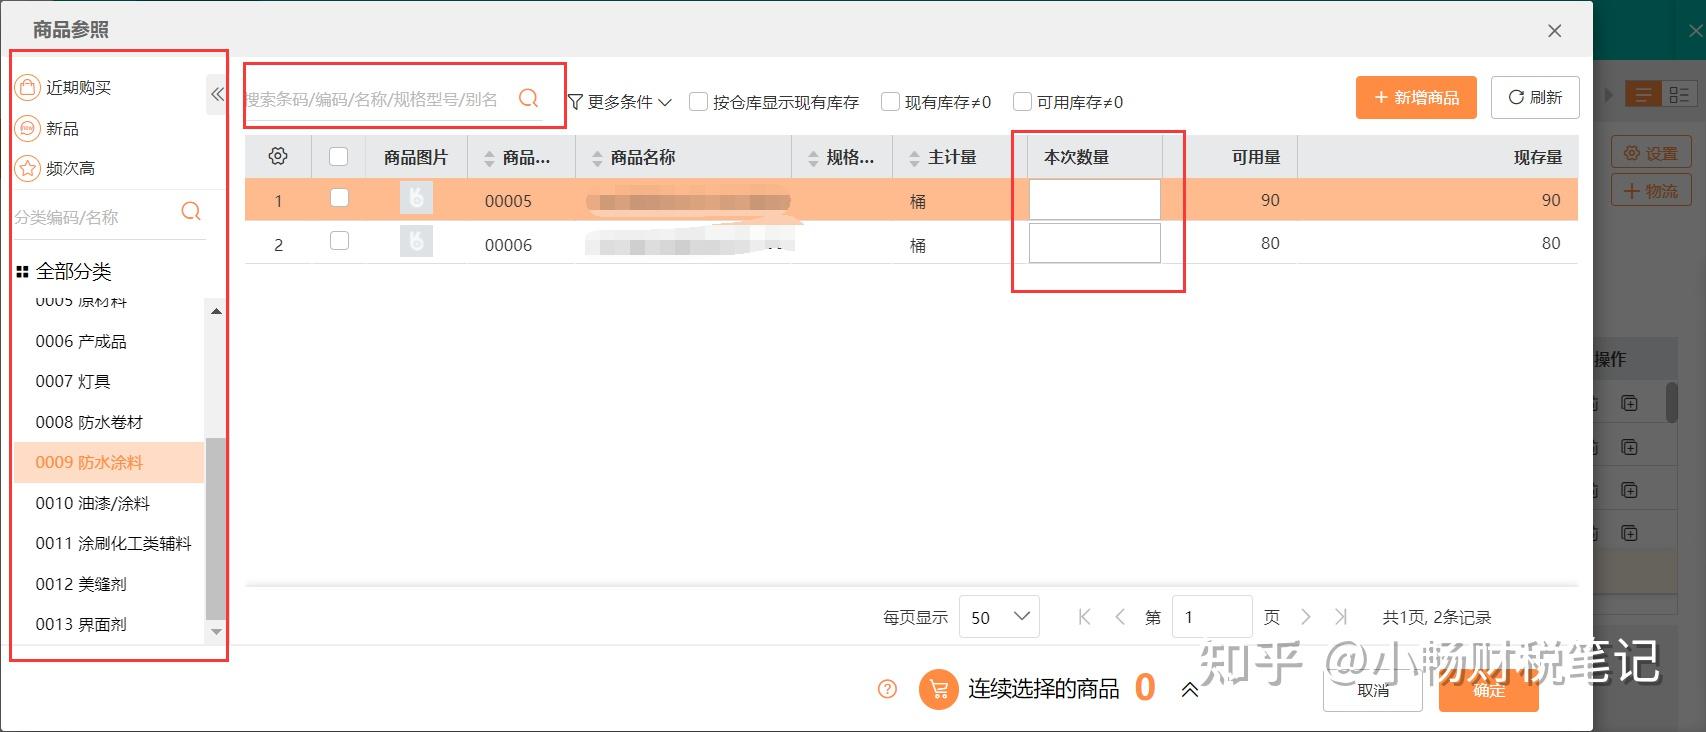Open the help question mark icon
The width and height of the screenshot is (1706, 732).
tap(887, 689)
